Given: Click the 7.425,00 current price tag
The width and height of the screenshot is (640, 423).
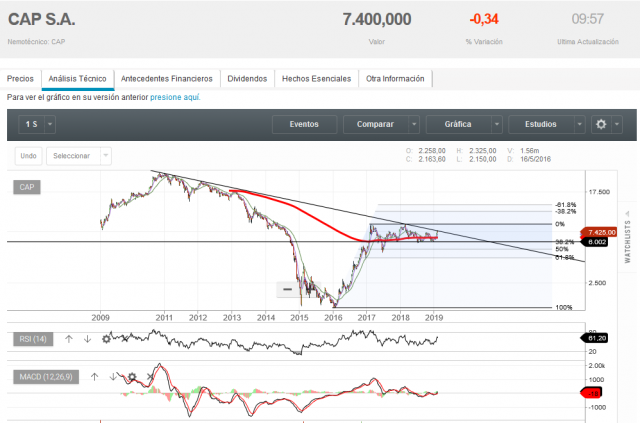Looking at the screenshot, I should 599,232.
